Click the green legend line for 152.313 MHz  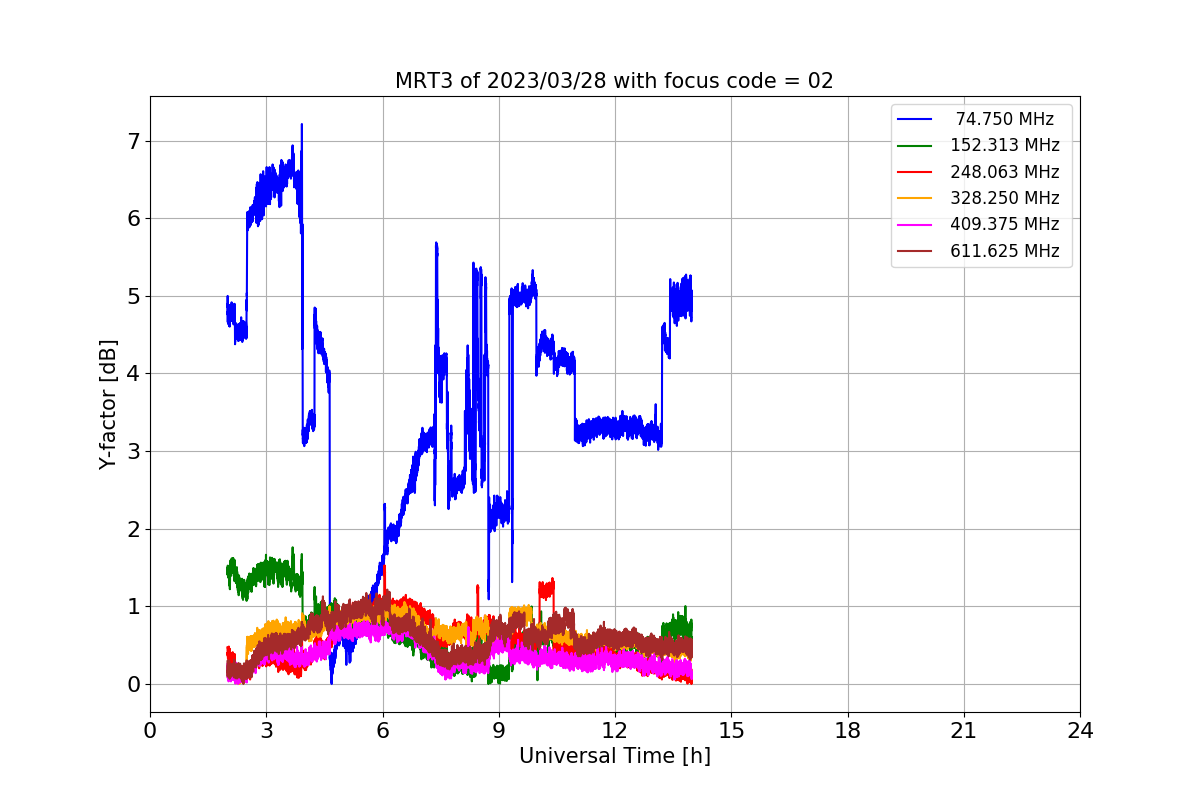(915, 146)
